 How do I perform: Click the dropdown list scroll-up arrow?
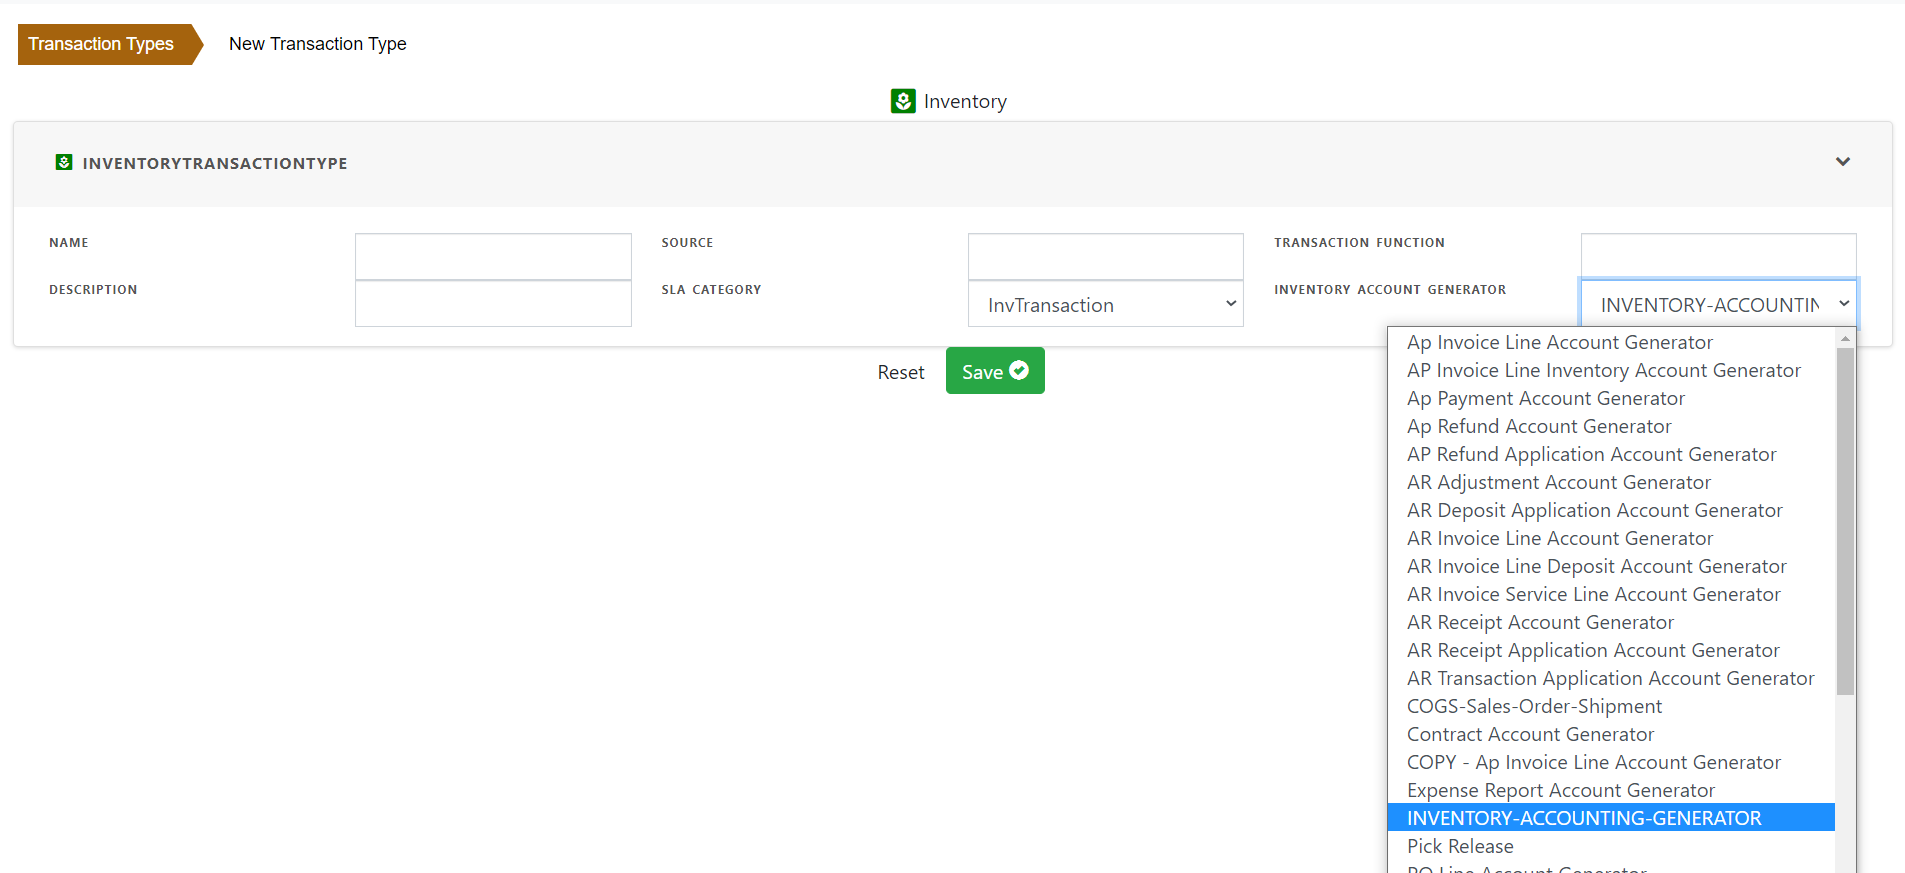(x=1845, y=338)
